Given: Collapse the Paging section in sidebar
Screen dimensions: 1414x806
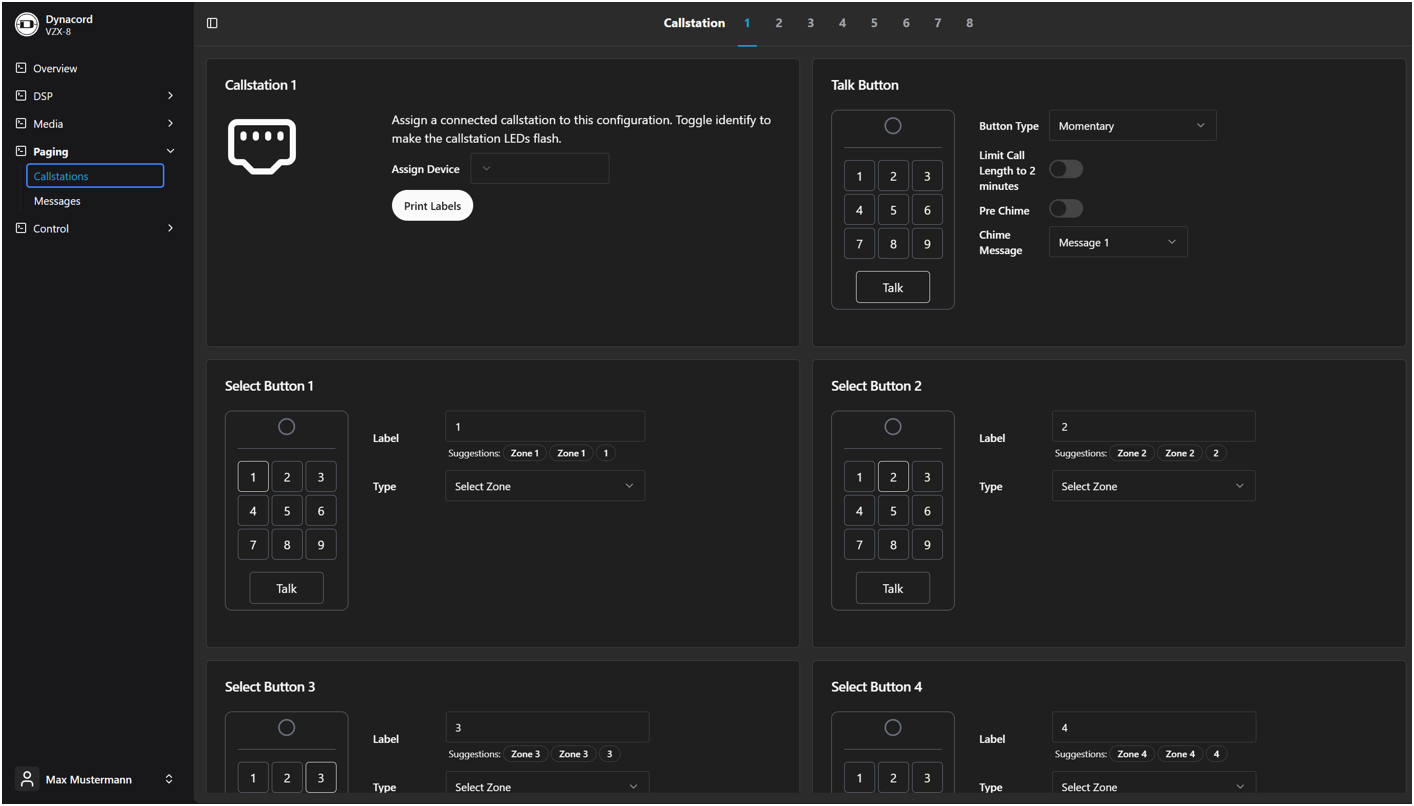Looking at the screenshot, I should (170, 152).
